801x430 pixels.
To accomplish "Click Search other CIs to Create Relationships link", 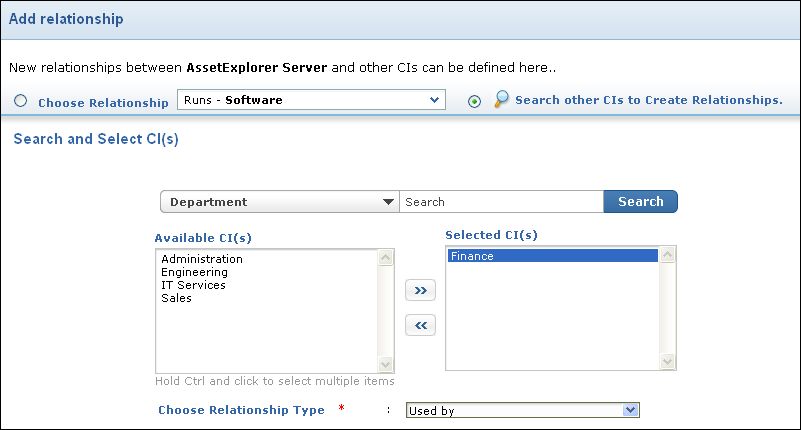I will pyautogui.click(x=648, y=100).
